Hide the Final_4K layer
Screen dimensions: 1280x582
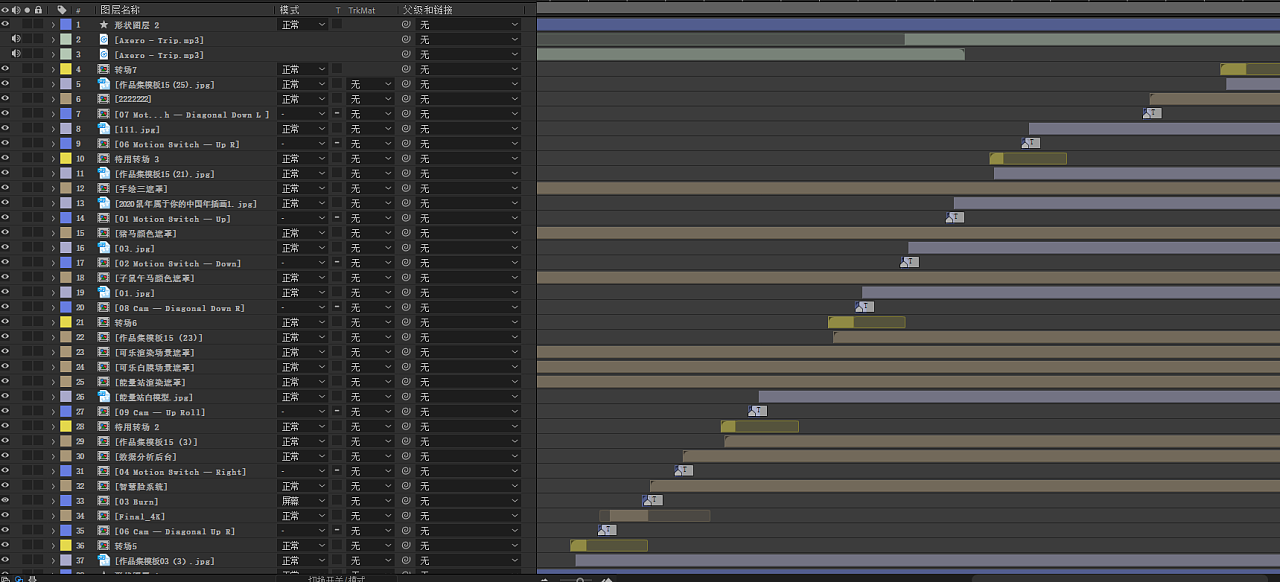5,516
